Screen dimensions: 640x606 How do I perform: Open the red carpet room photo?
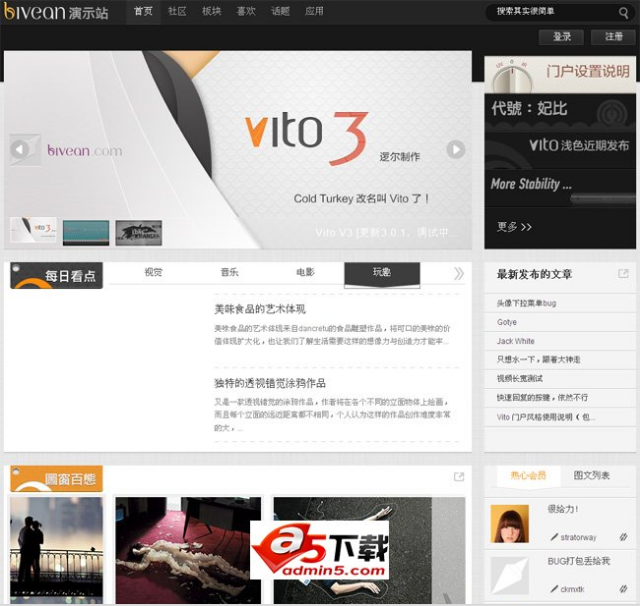pos(188,550)
